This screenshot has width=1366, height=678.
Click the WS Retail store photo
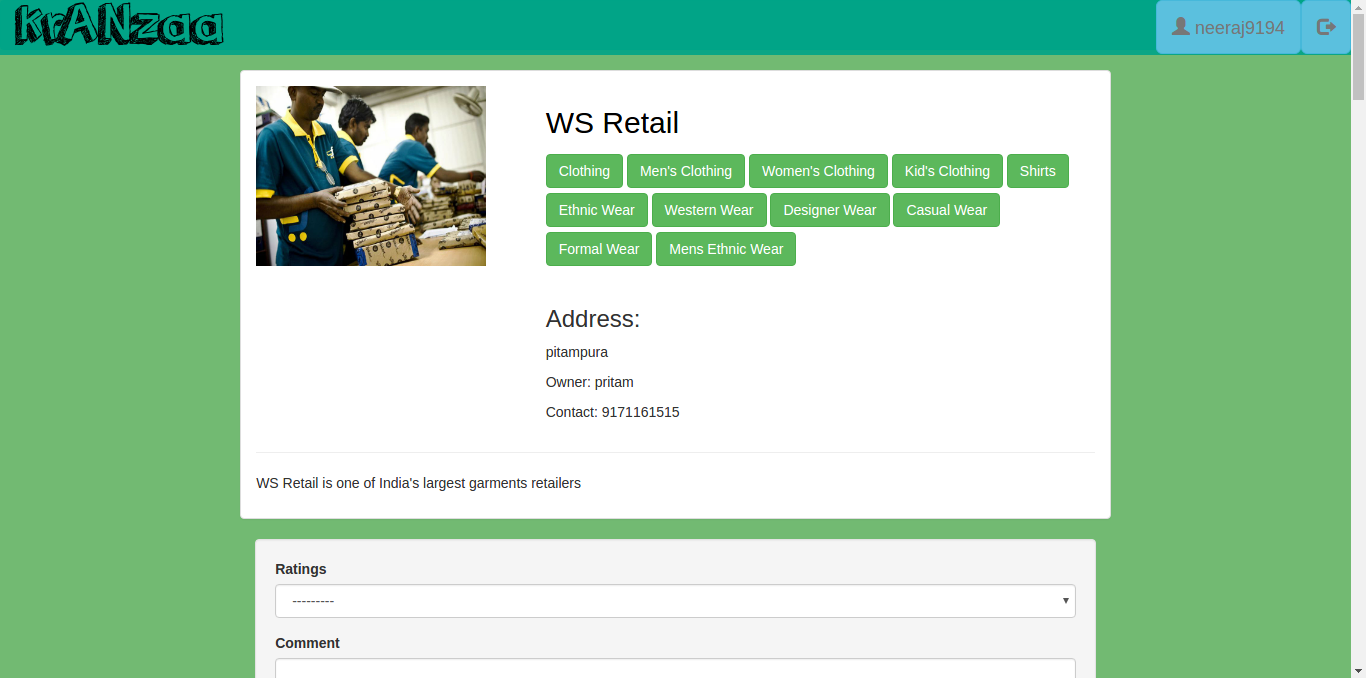(371, 176)
